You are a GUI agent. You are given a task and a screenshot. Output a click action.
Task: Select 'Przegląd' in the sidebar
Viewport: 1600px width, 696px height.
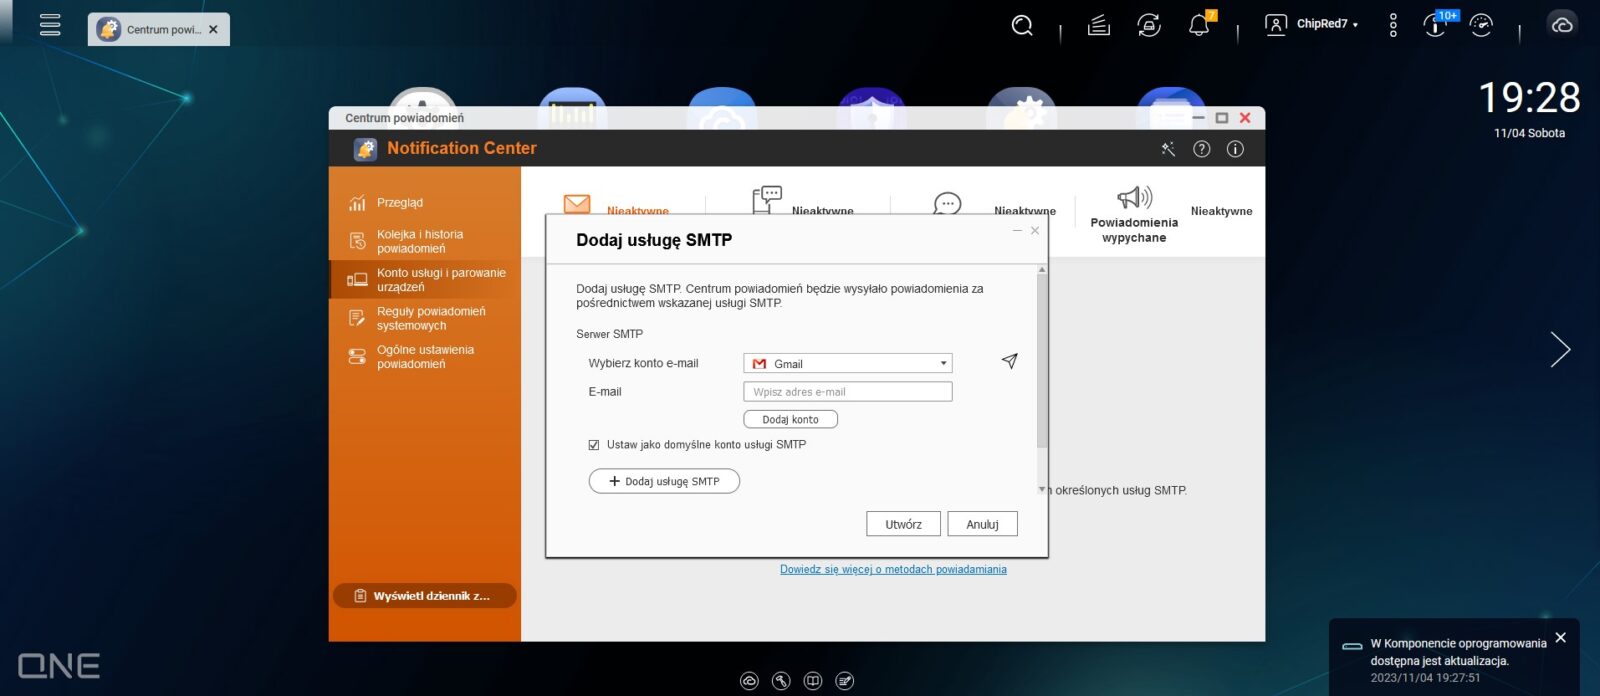point(400,203)
